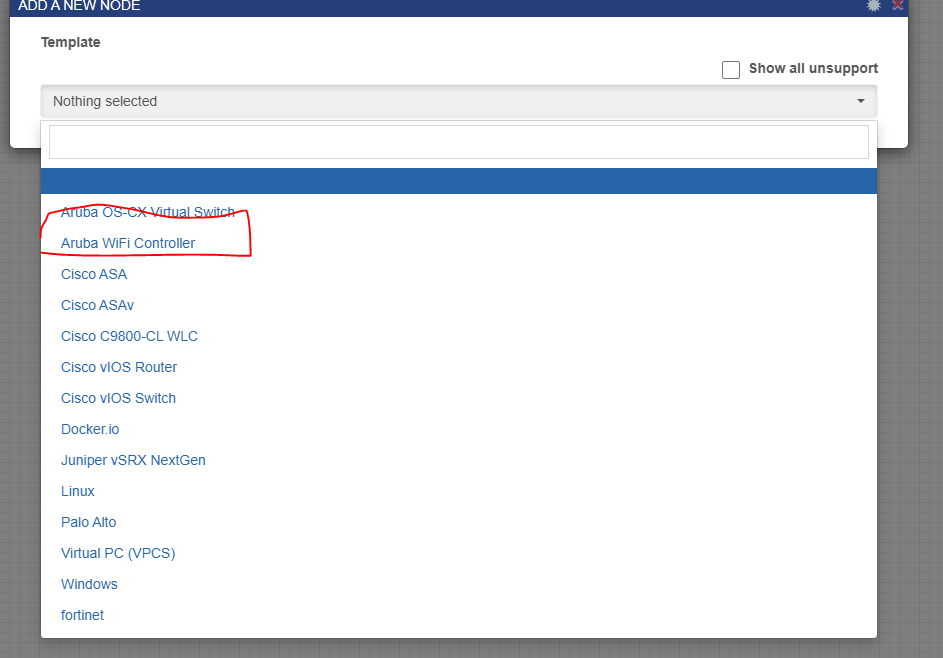Viewport: 943px width, 658px height.
Task: Select Cisco ASA template
Action: 459,274
